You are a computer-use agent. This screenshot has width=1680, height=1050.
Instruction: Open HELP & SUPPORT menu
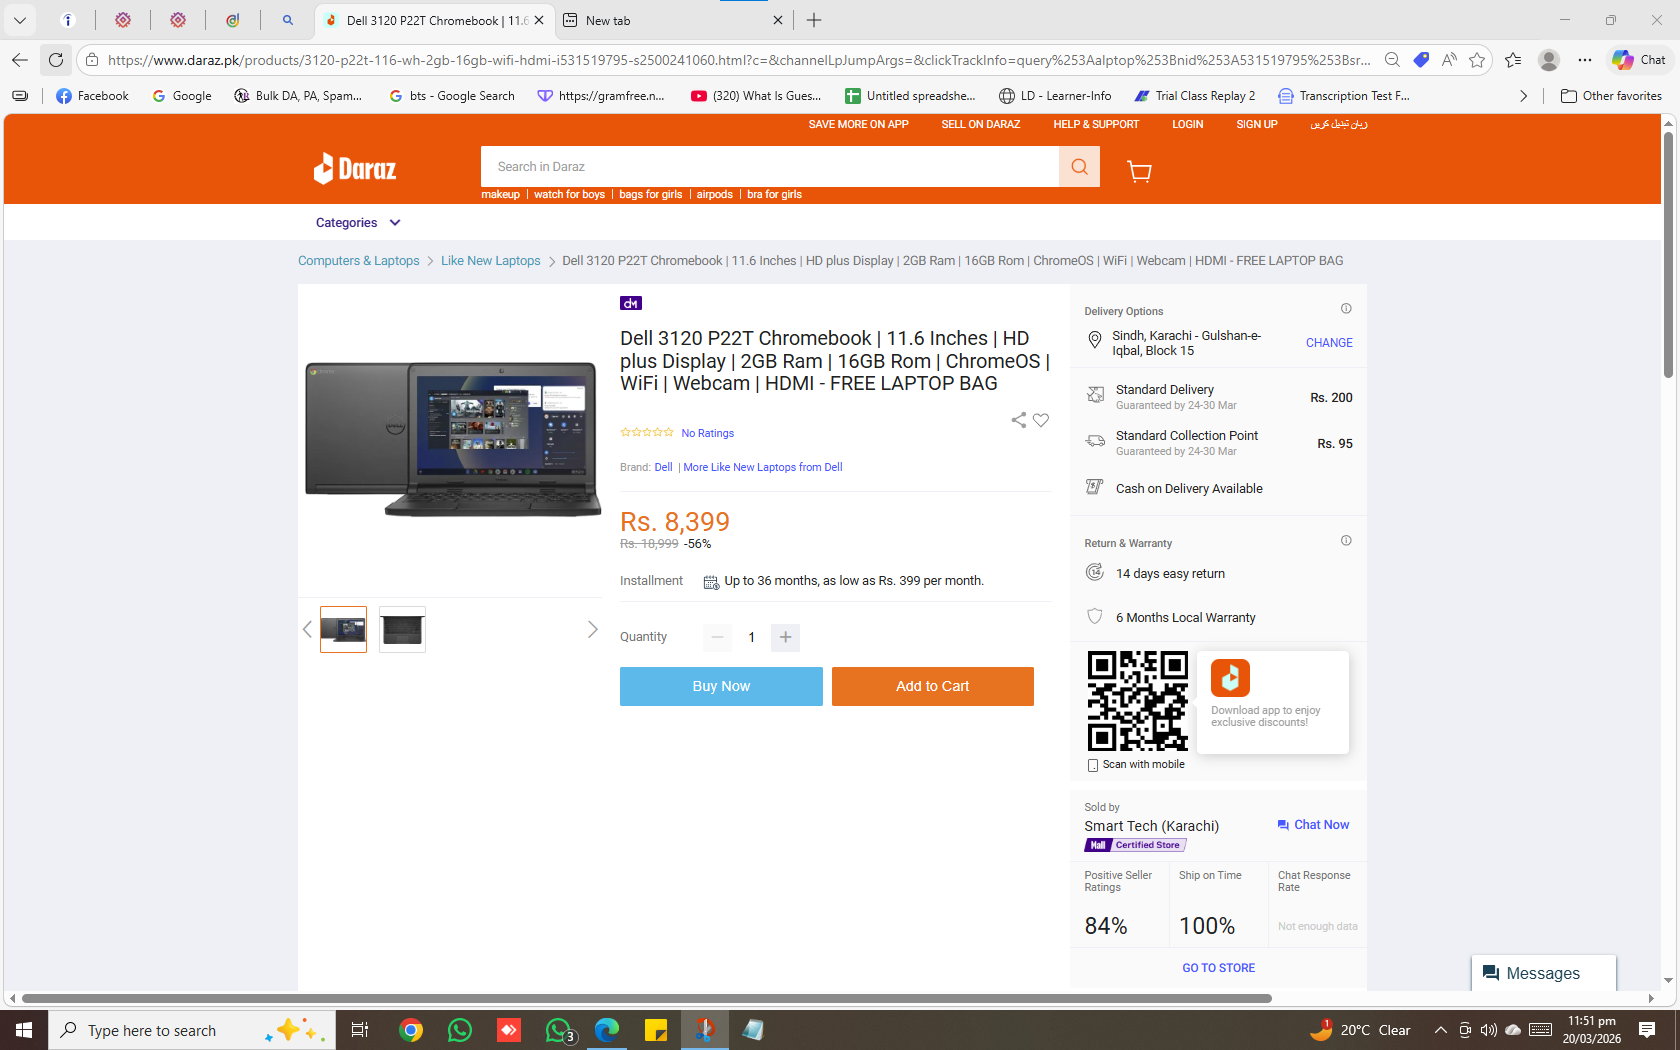click(x=1096, y=124)
